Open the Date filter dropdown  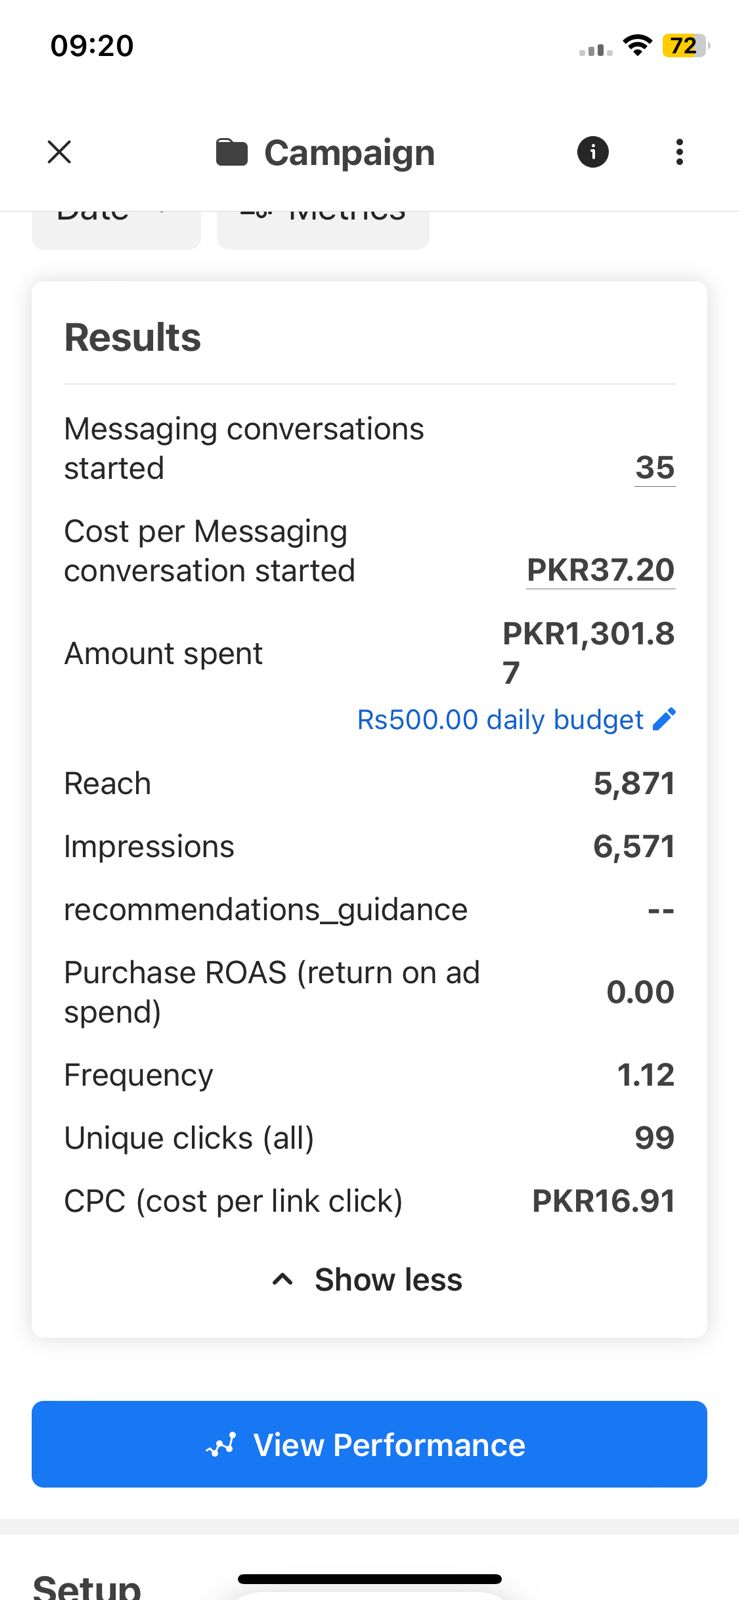(116, 228)
